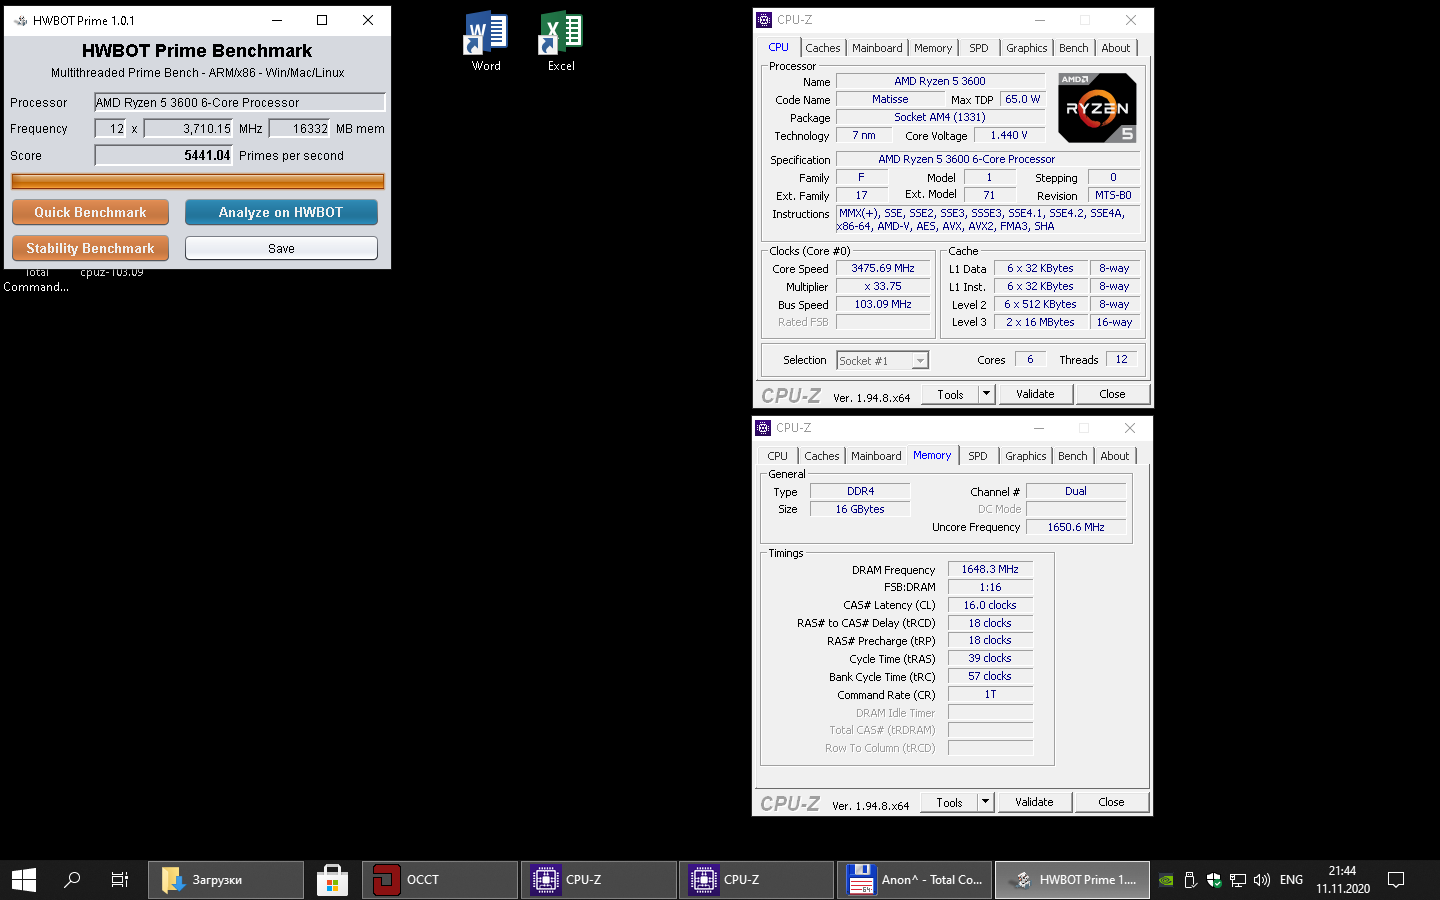Select Memory tab in bottom CPU-Z window
This screenshot has height=900, width=1440.
(x=932, y=455)
